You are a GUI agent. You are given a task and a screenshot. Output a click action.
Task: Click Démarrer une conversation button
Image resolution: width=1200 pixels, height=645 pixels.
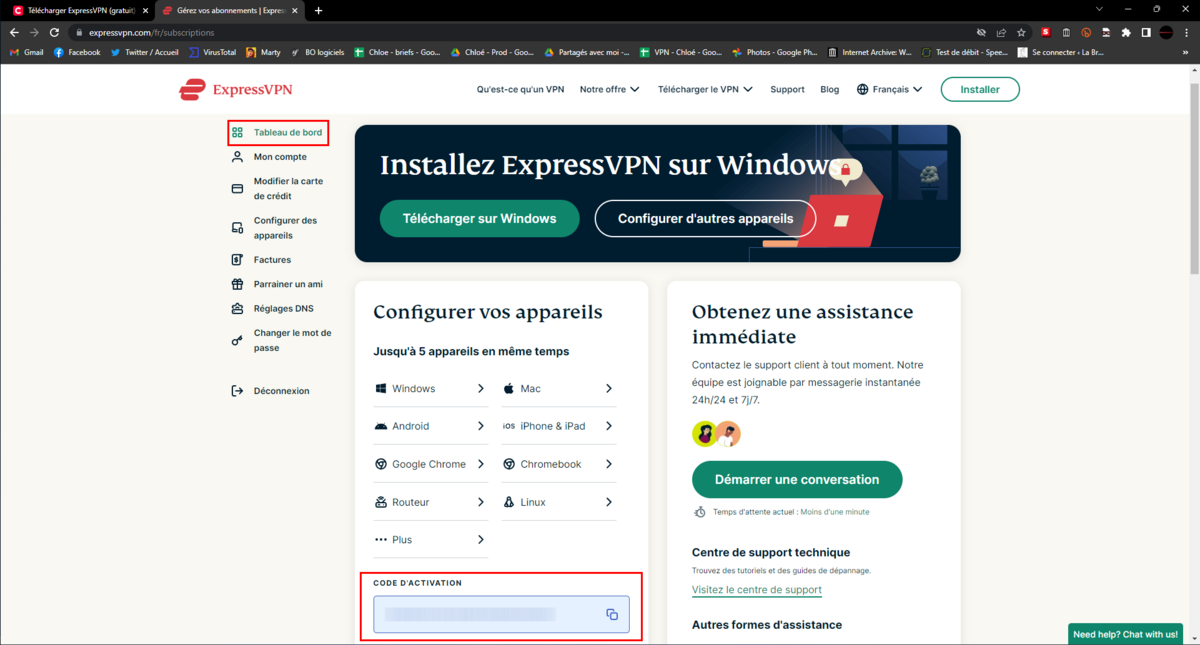[x=797, y=479]
